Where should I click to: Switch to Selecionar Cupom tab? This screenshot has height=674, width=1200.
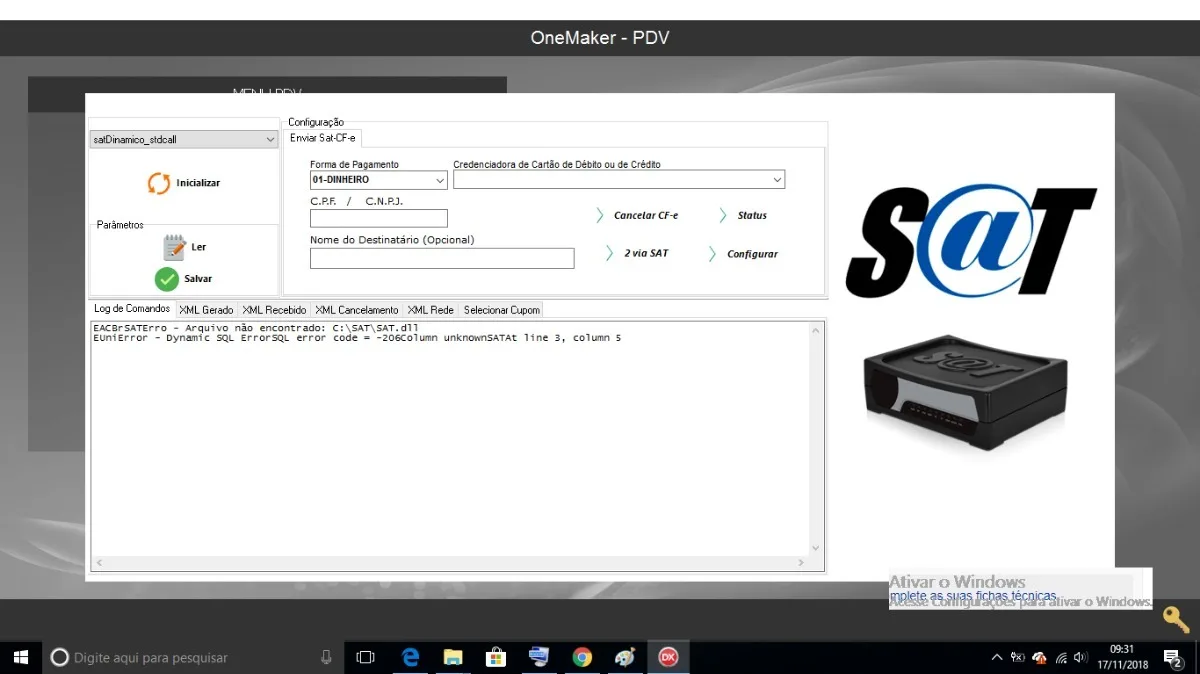tap(502, 310)
